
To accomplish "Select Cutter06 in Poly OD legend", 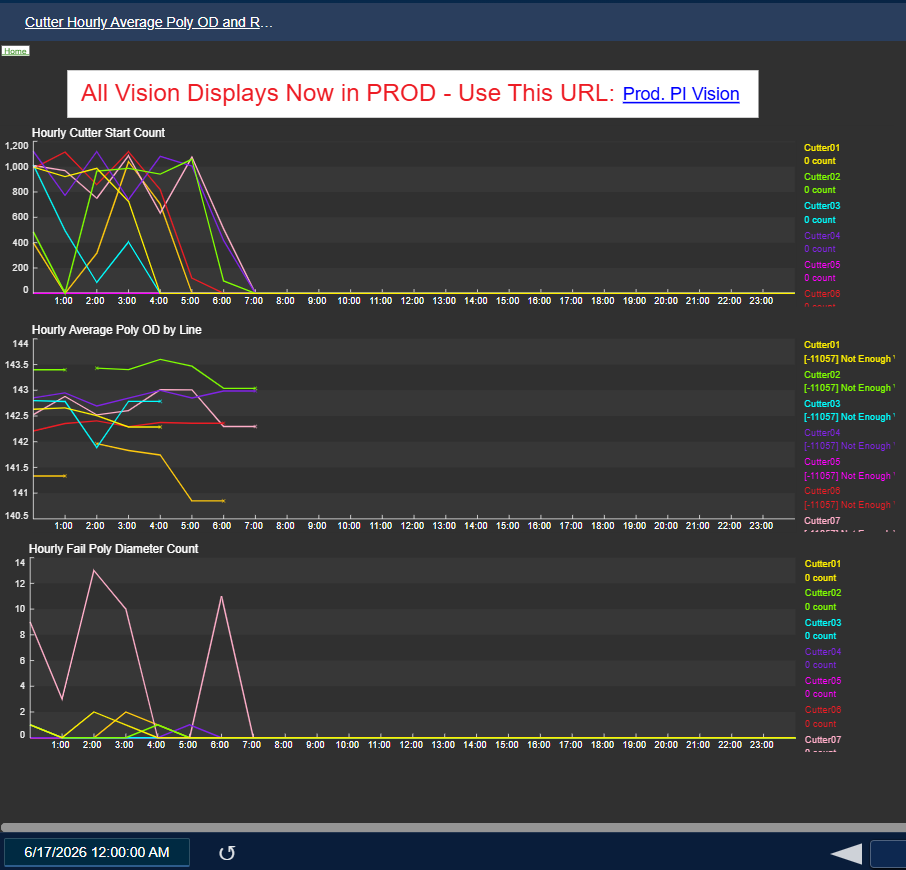I will (x=822, y=491).
